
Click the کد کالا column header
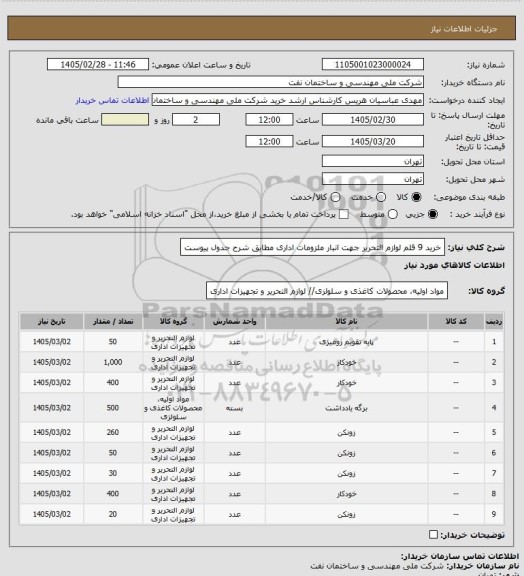point(456,321)
